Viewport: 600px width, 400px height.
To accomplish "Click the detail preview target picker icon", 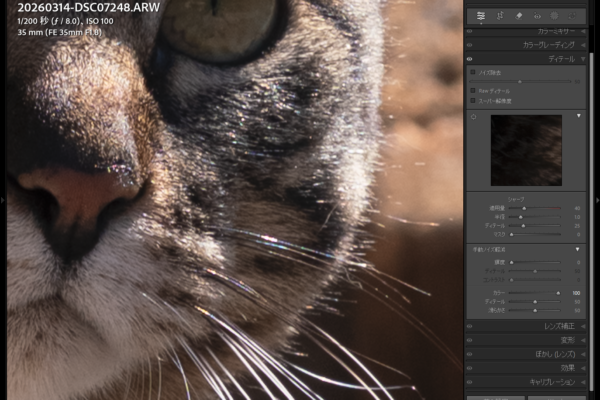I will 473,116.
